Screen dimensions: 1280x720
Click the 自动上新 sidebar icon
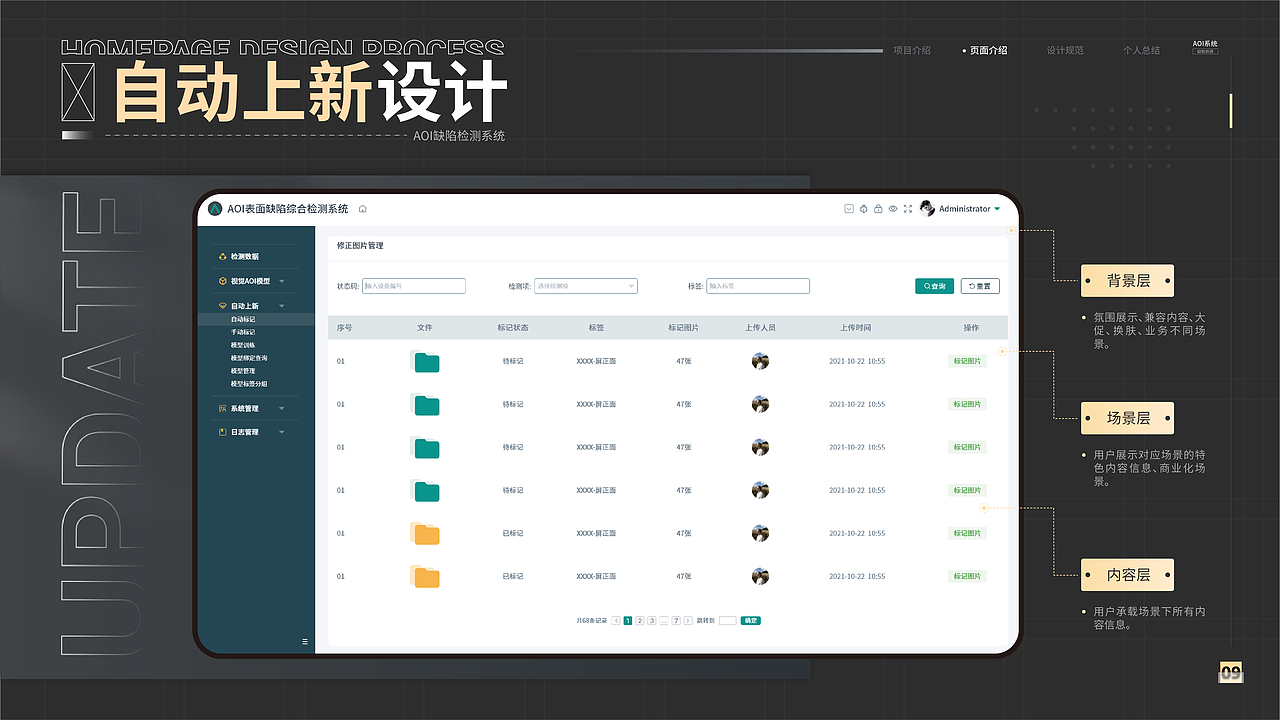(222, 306)
